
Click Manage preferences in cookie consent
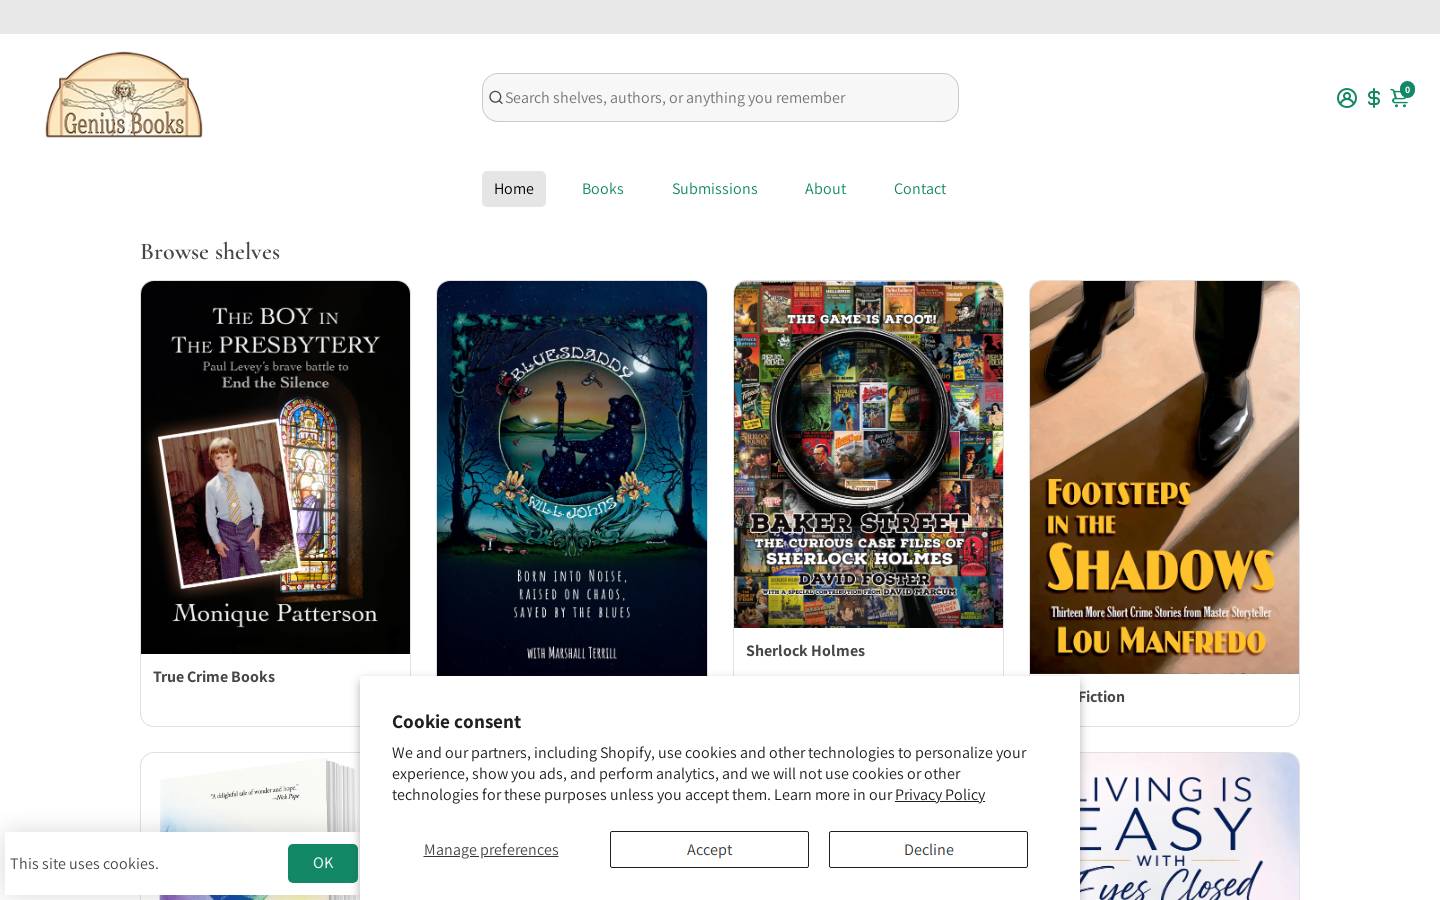tap(491, 850)
